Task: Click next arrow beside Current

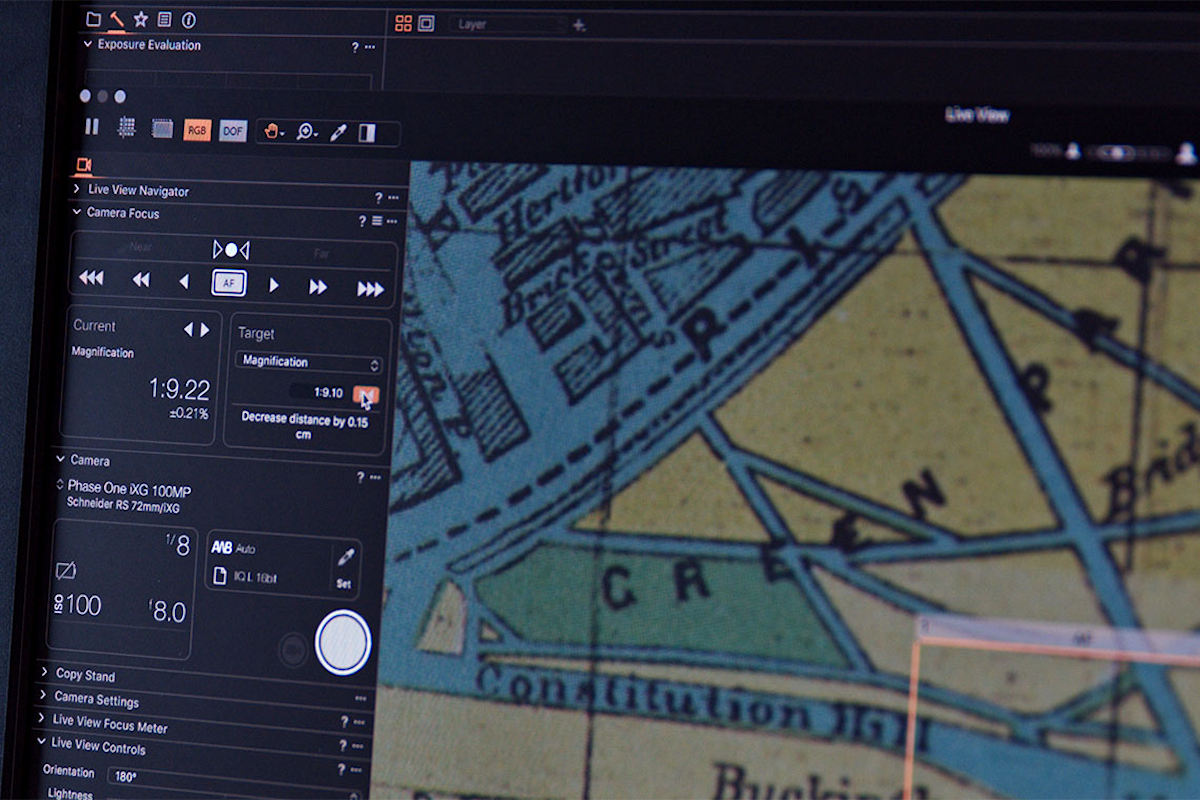Action: 205,329
